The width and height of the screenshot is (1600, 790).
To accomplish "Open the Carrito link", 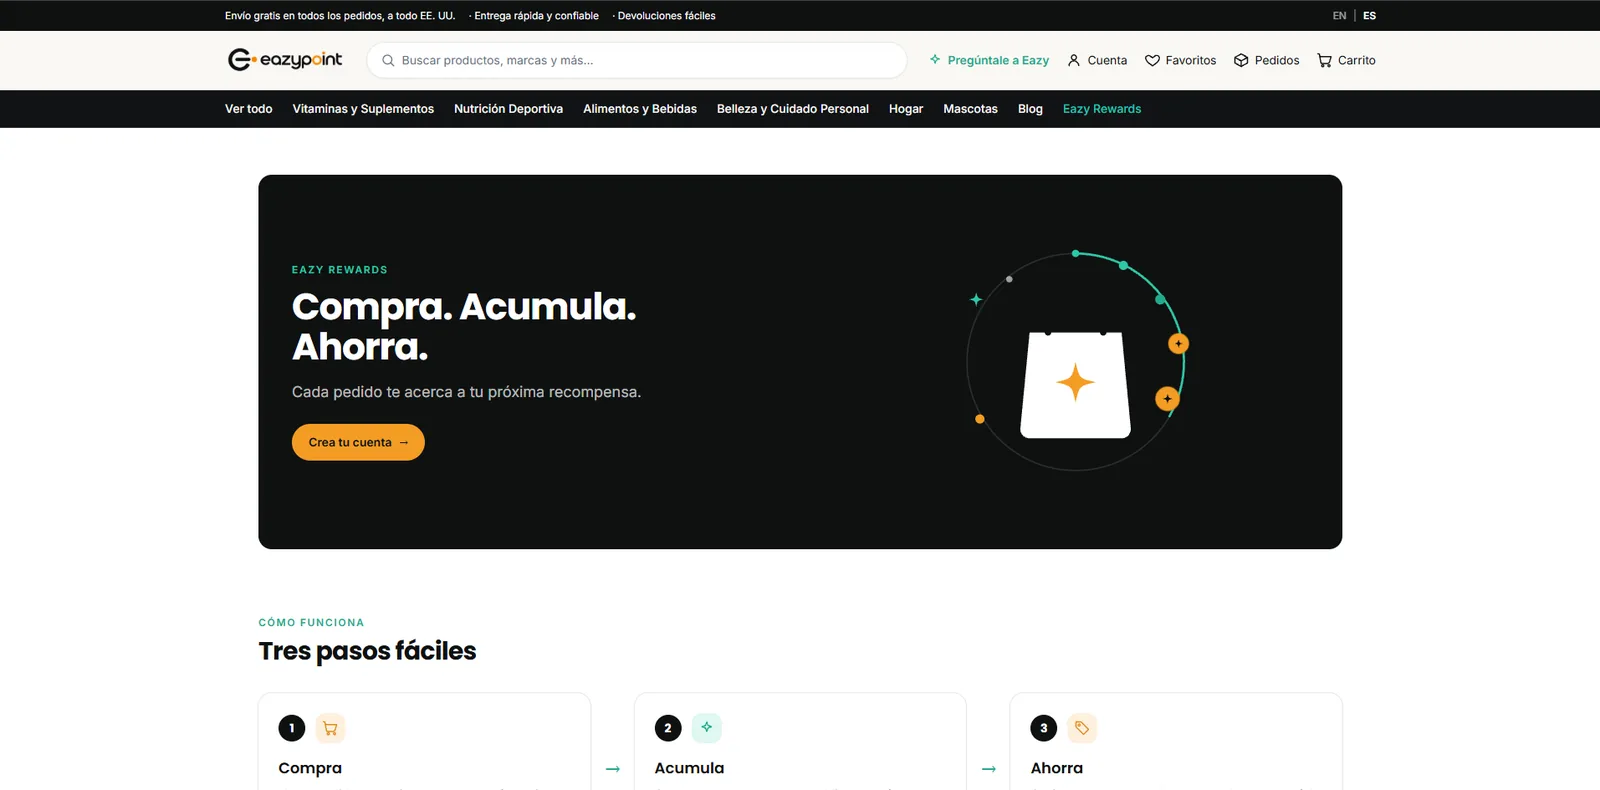I will pyautogui.click(x=1347, y=60).
